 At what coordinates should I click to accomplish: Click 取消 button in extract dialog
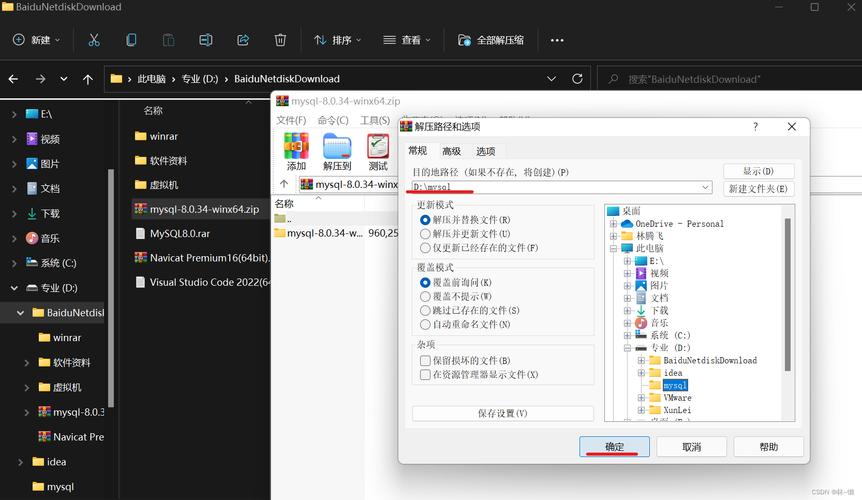pos(692,447)
